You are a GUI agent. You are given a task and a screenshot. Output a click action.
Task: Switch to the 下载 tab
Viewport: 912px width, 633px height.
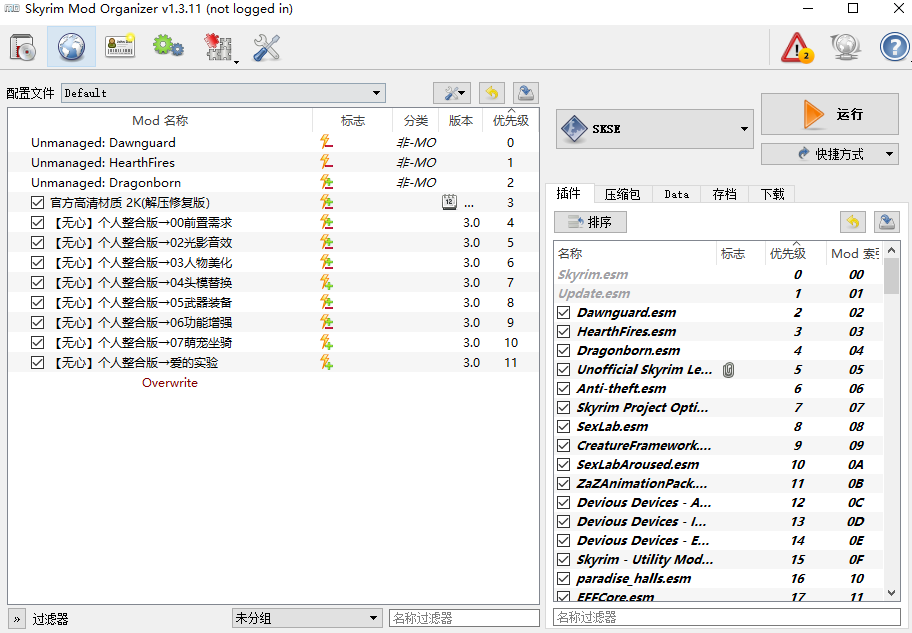772,194
